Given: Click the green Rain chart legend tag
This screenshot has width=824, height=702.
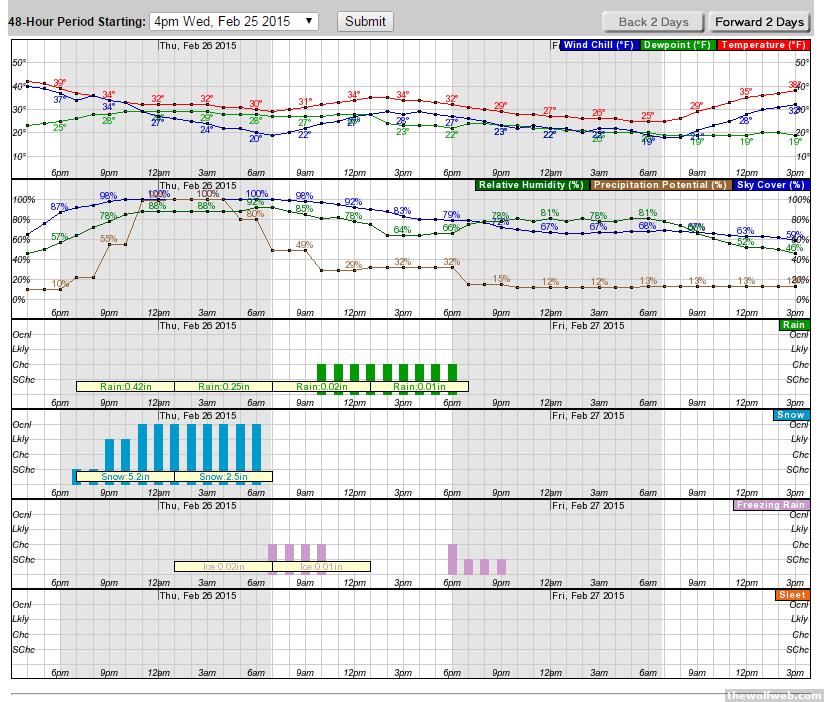Looking at the screenshot, I should pyautogui.click(x=793, y=325).
